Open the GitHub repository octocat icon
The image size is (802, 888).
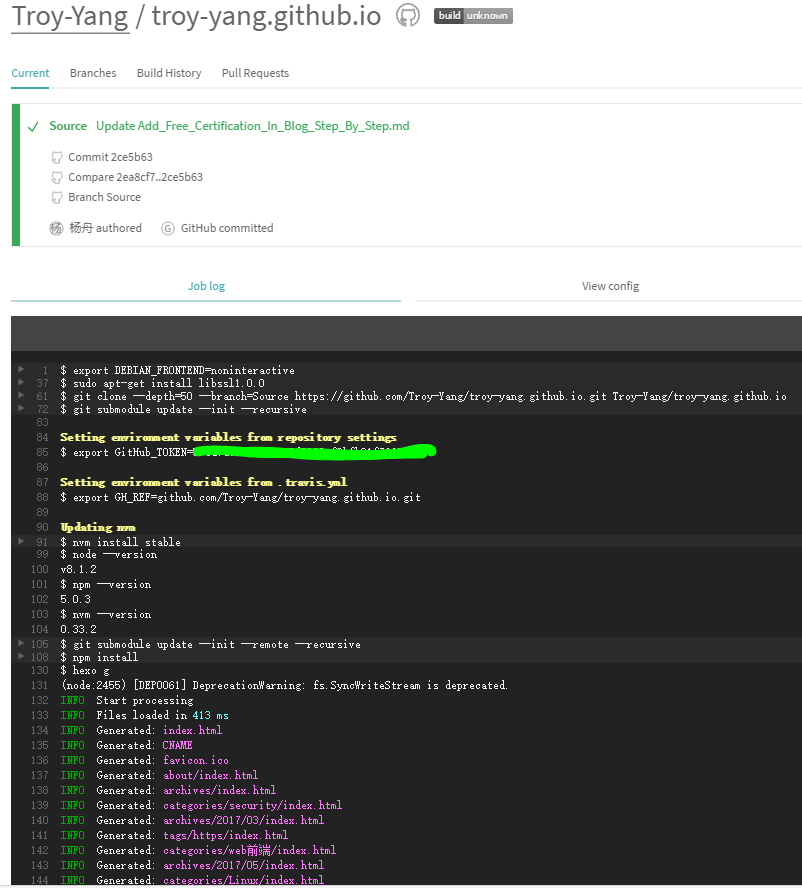(408, 15)
